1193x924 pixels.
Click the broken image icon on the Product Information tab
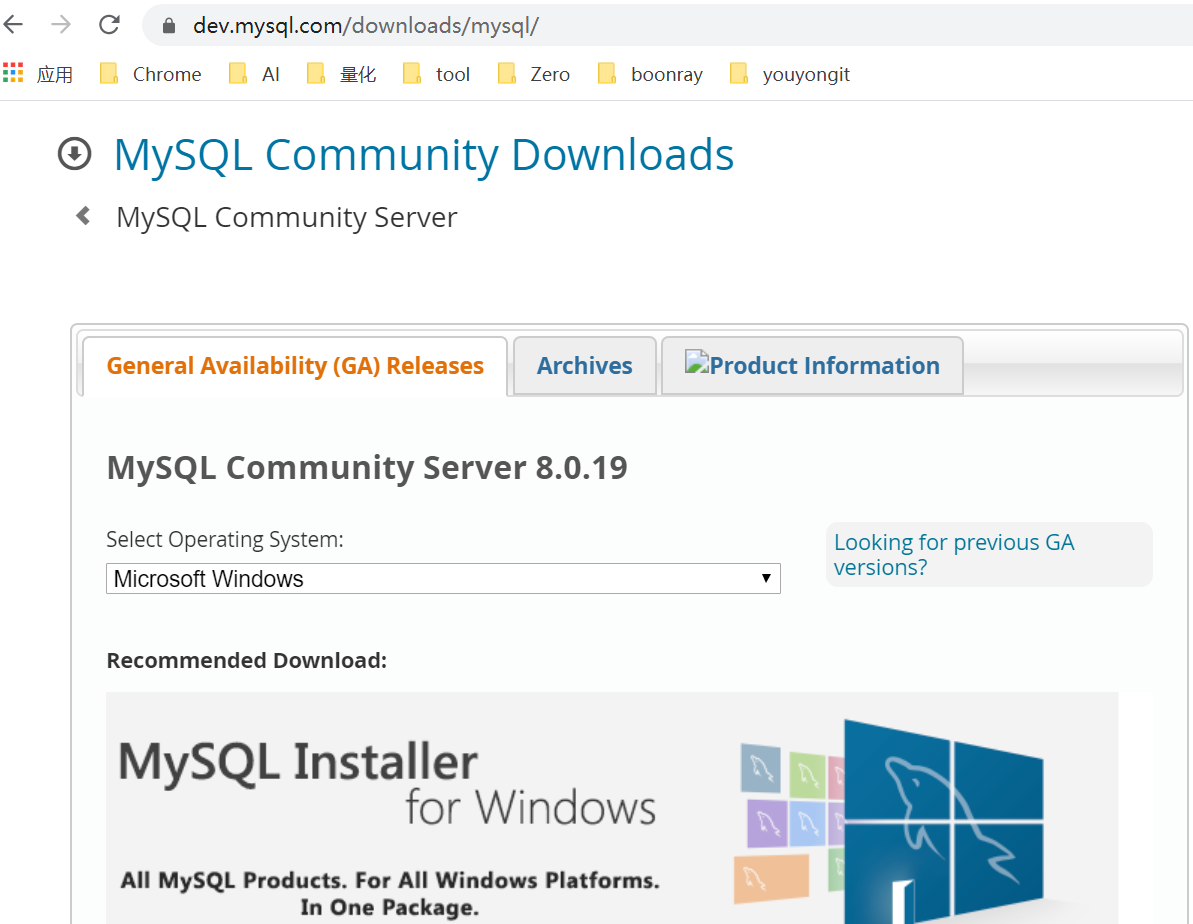click(696, 362)
